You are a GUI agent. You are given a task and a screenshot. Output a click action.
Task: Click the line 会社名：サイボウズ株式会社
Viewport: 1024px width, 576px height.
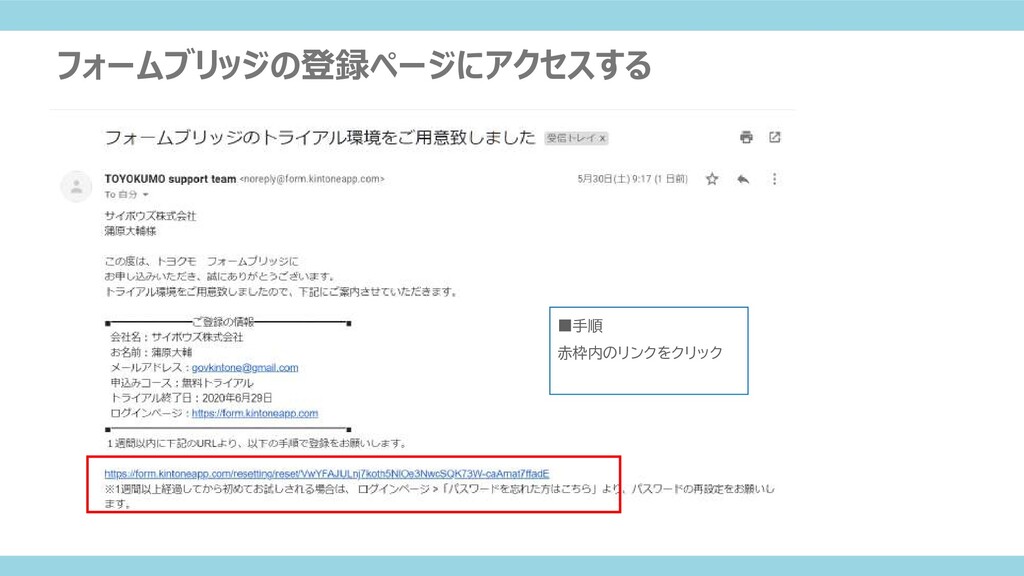[176, 338]
